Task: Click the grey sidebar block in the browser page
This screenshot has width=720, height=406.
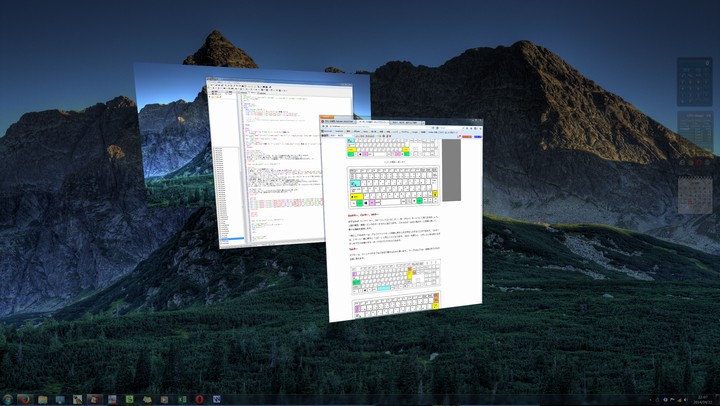Action: (x=451, y=169)
